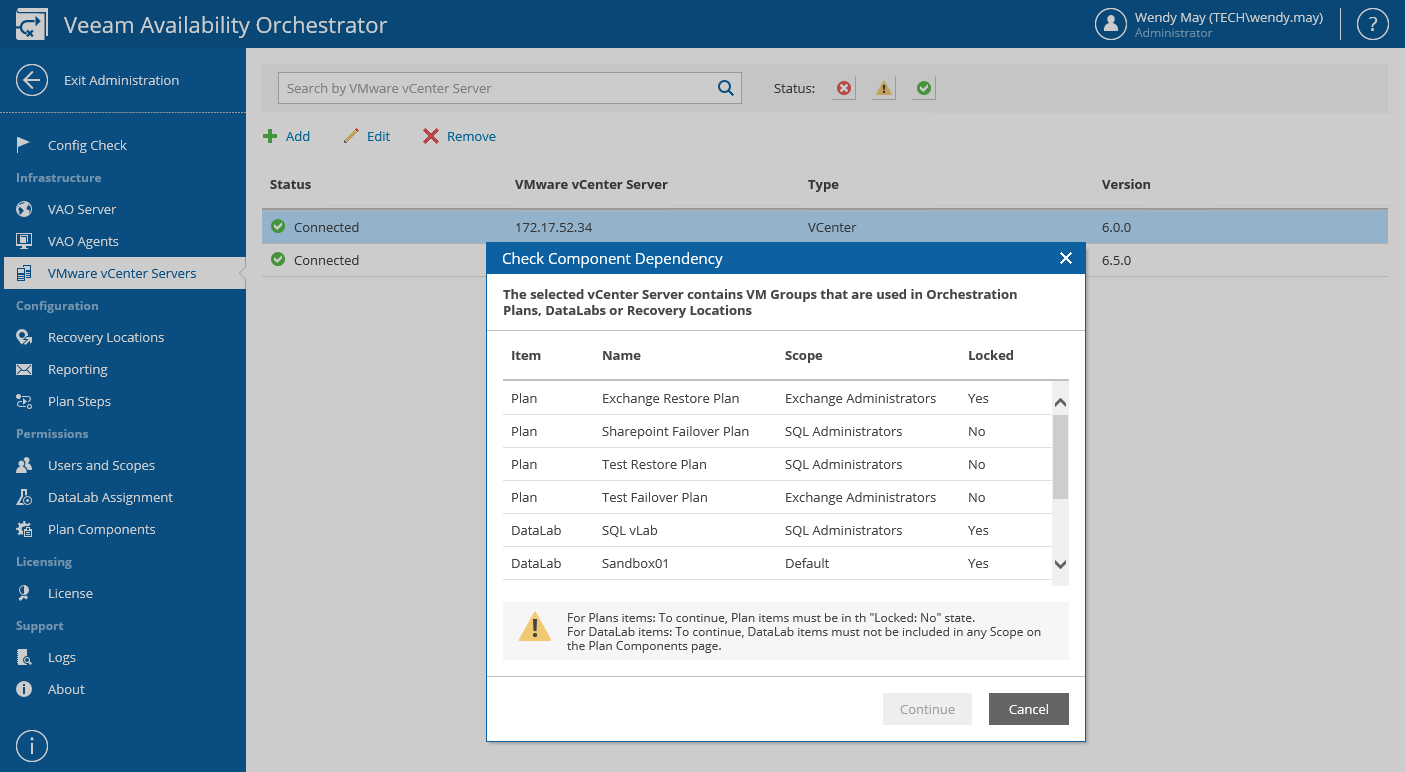
Task: Sort by Status column header
Action: [290, 184]
